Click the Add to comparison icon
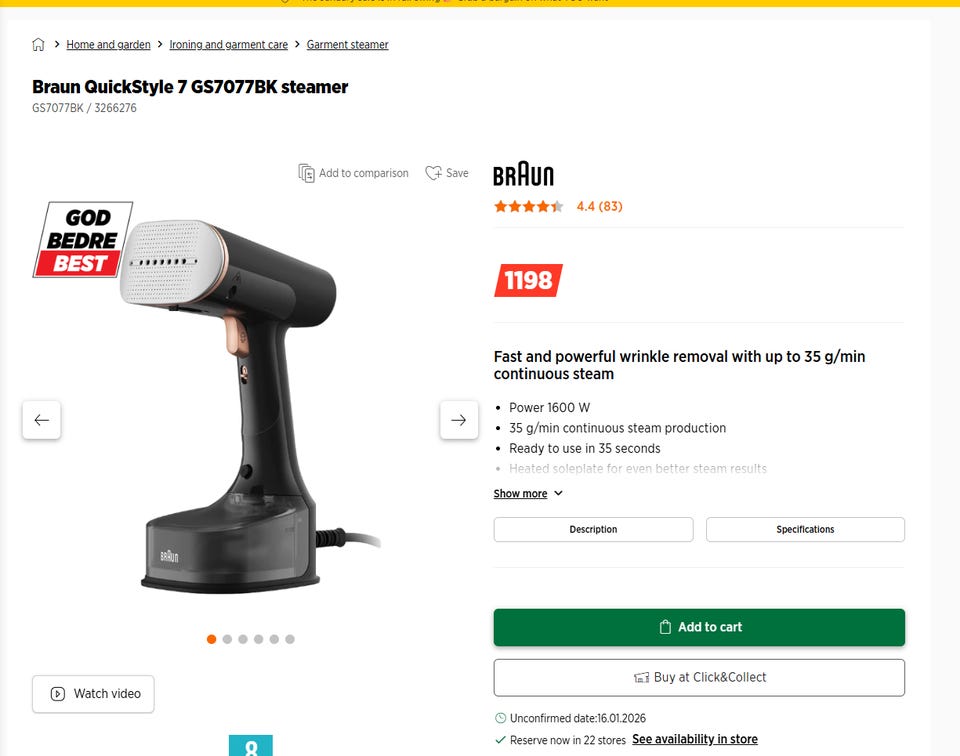960x756 pixels. pos(306,173)
